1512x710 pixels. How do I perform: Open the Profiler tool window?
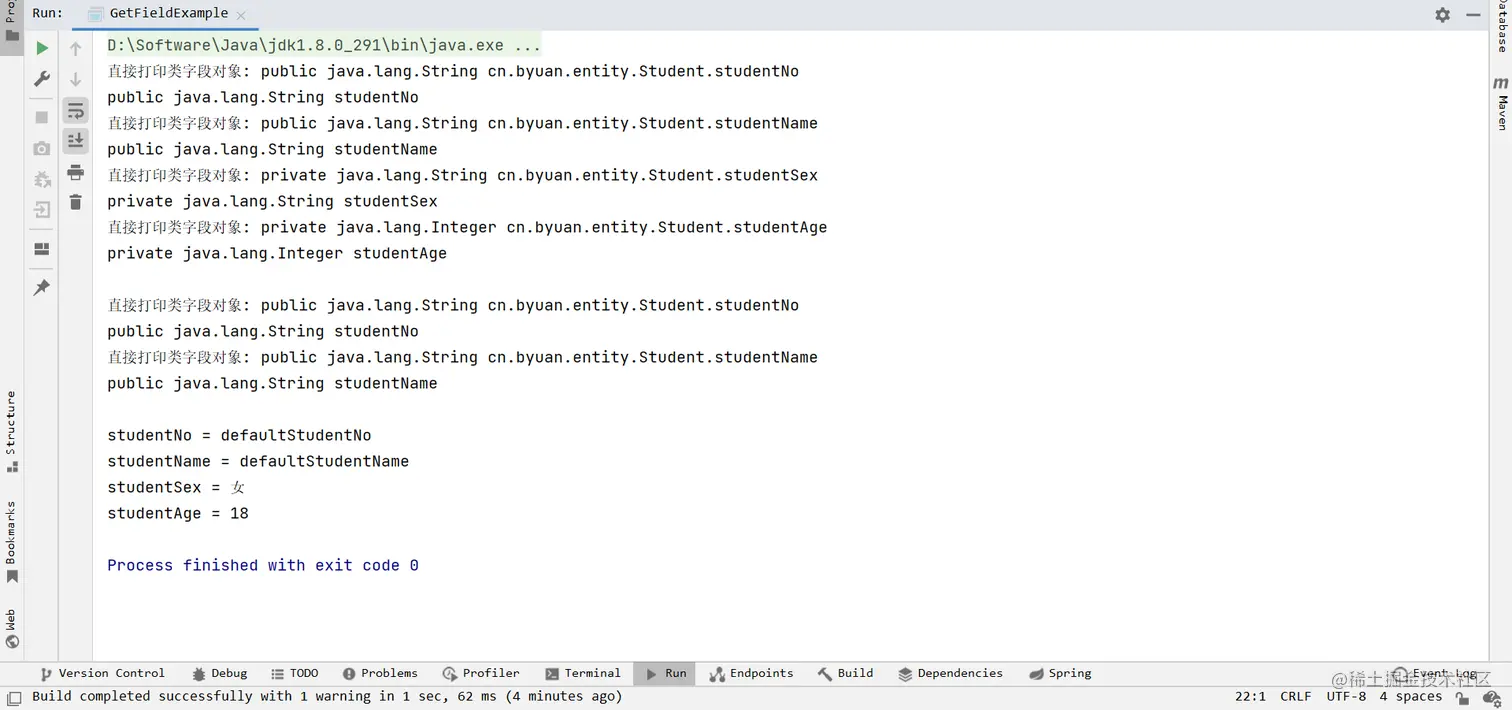click(481, 674)
